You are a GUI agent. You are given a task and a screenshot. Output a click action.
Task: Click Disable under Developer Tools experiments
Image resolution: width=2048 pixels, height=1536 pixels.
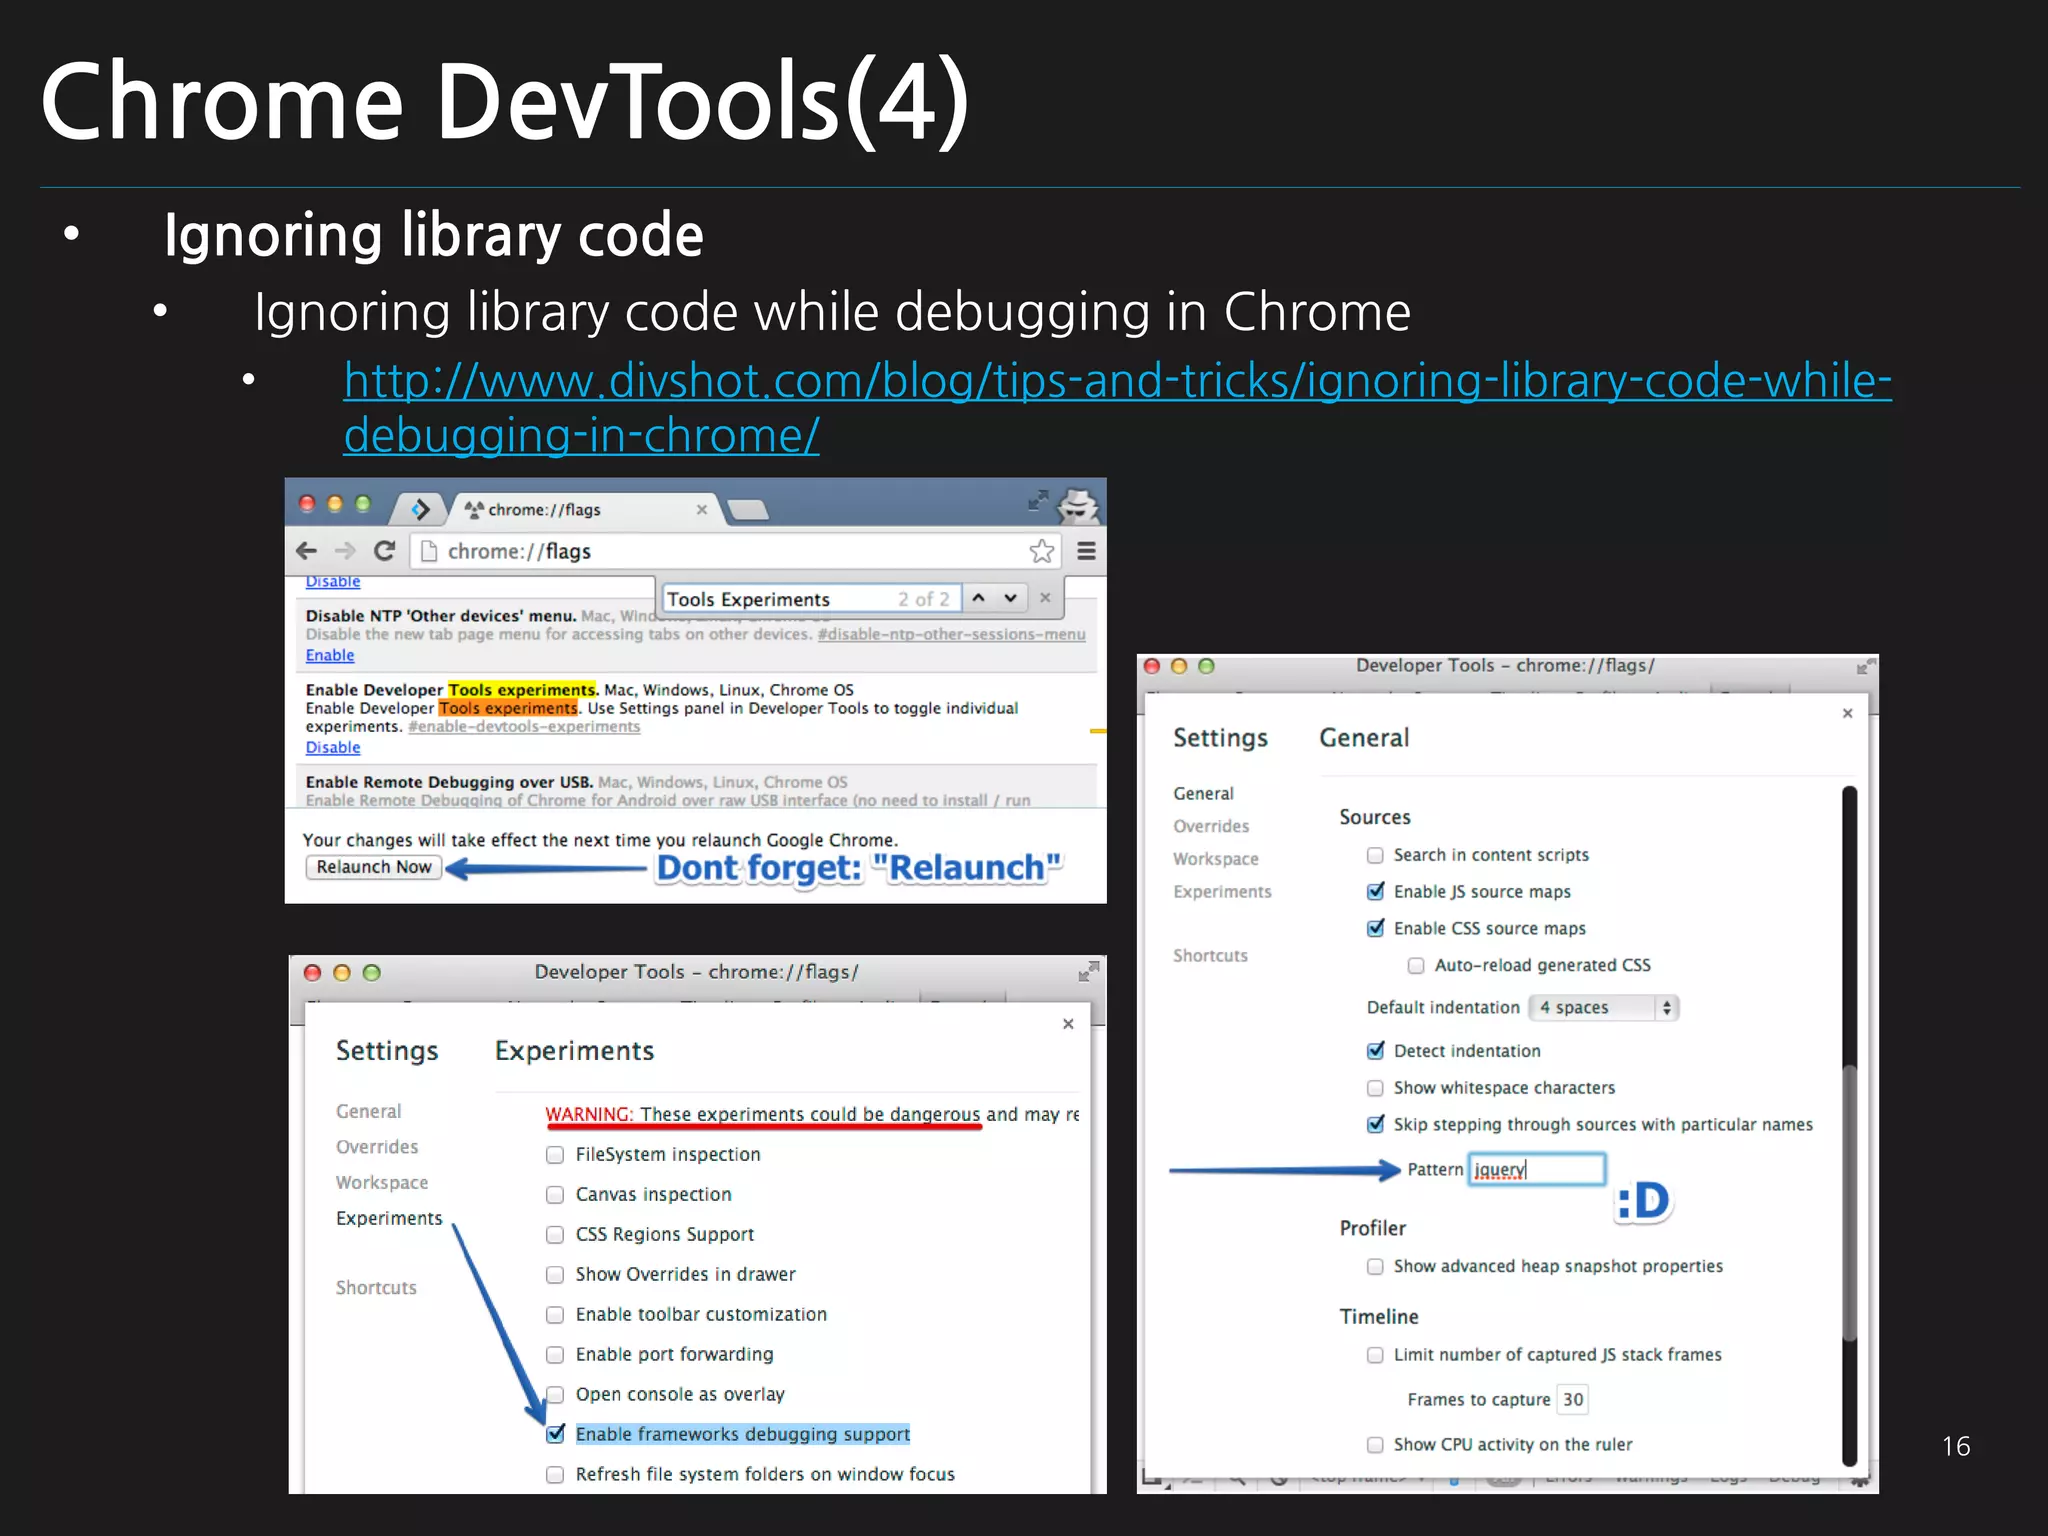(x=333, y=747)
